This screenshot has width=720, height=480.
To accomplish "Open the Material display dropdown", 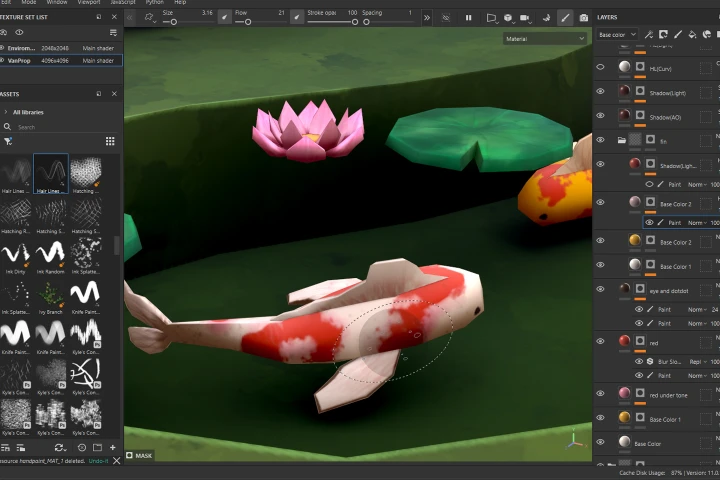I will point(545,39).
